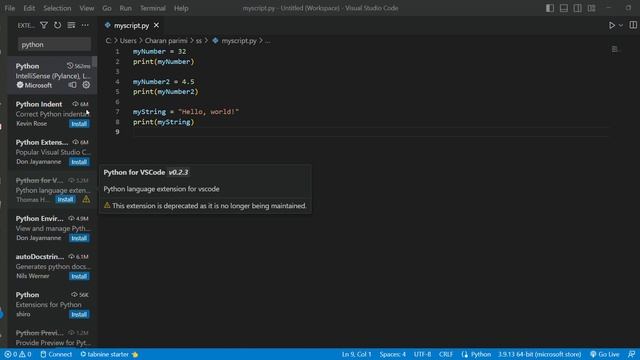Open the View menu

click(x=87, y=8)
